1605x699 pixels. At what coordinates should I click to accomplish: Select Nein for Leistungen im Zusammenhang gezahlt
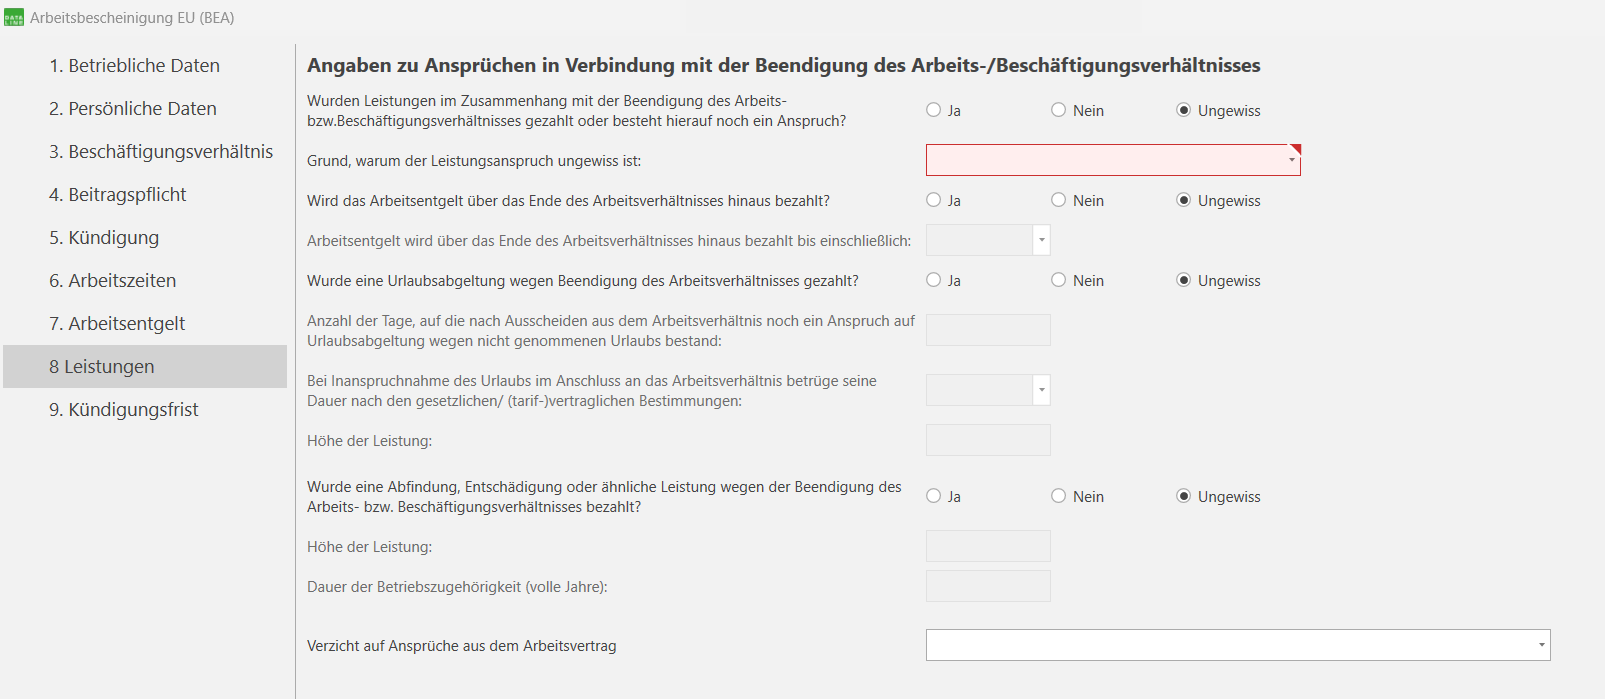[1058, 110]
